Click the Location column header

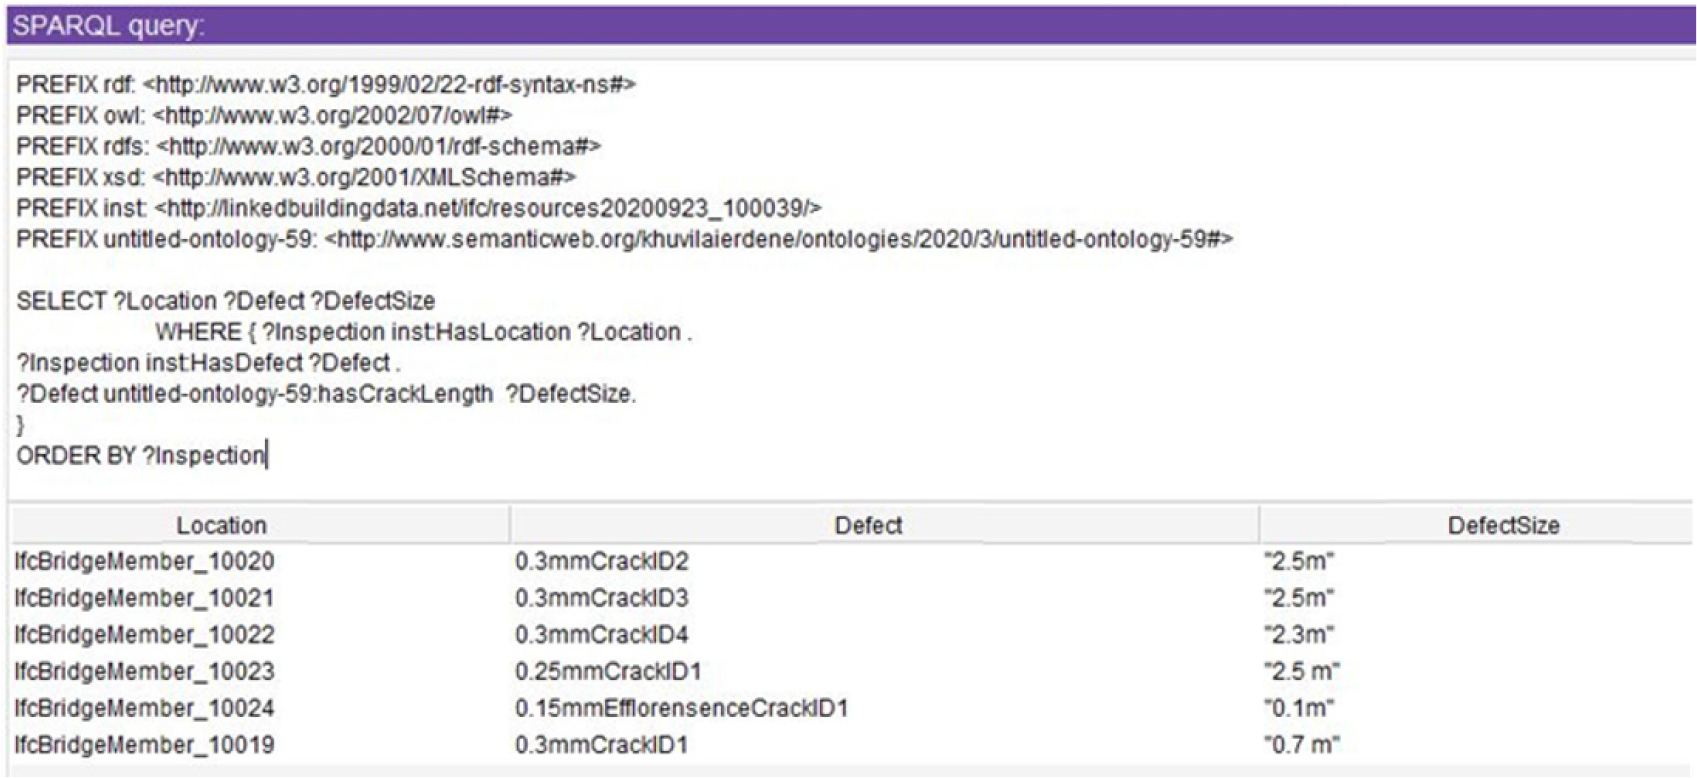click(x=221, y=525)
